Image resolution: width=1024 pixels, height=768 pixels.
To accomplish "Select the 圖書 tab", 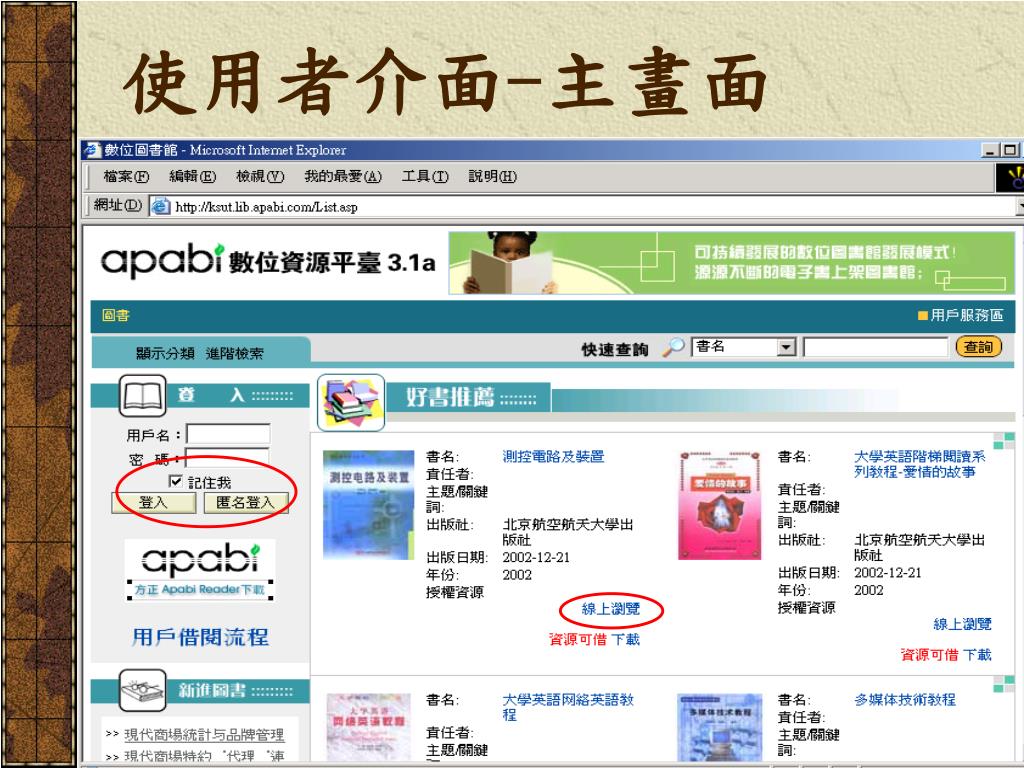I will tap(116, 315).
